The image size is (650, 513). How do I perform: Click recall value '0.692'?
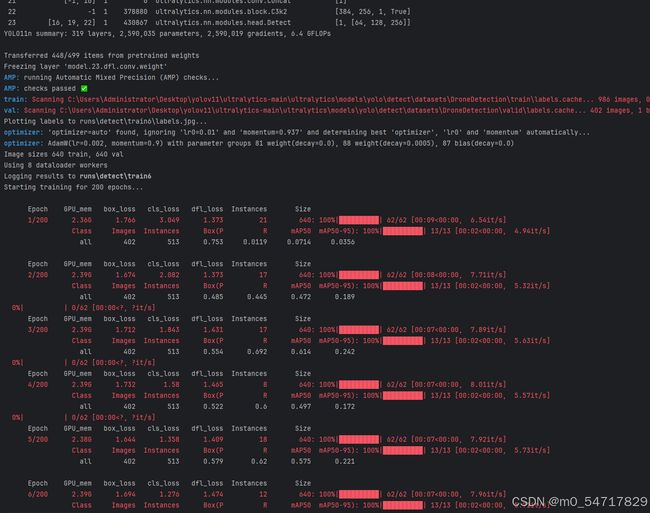[x=257, y=352]
